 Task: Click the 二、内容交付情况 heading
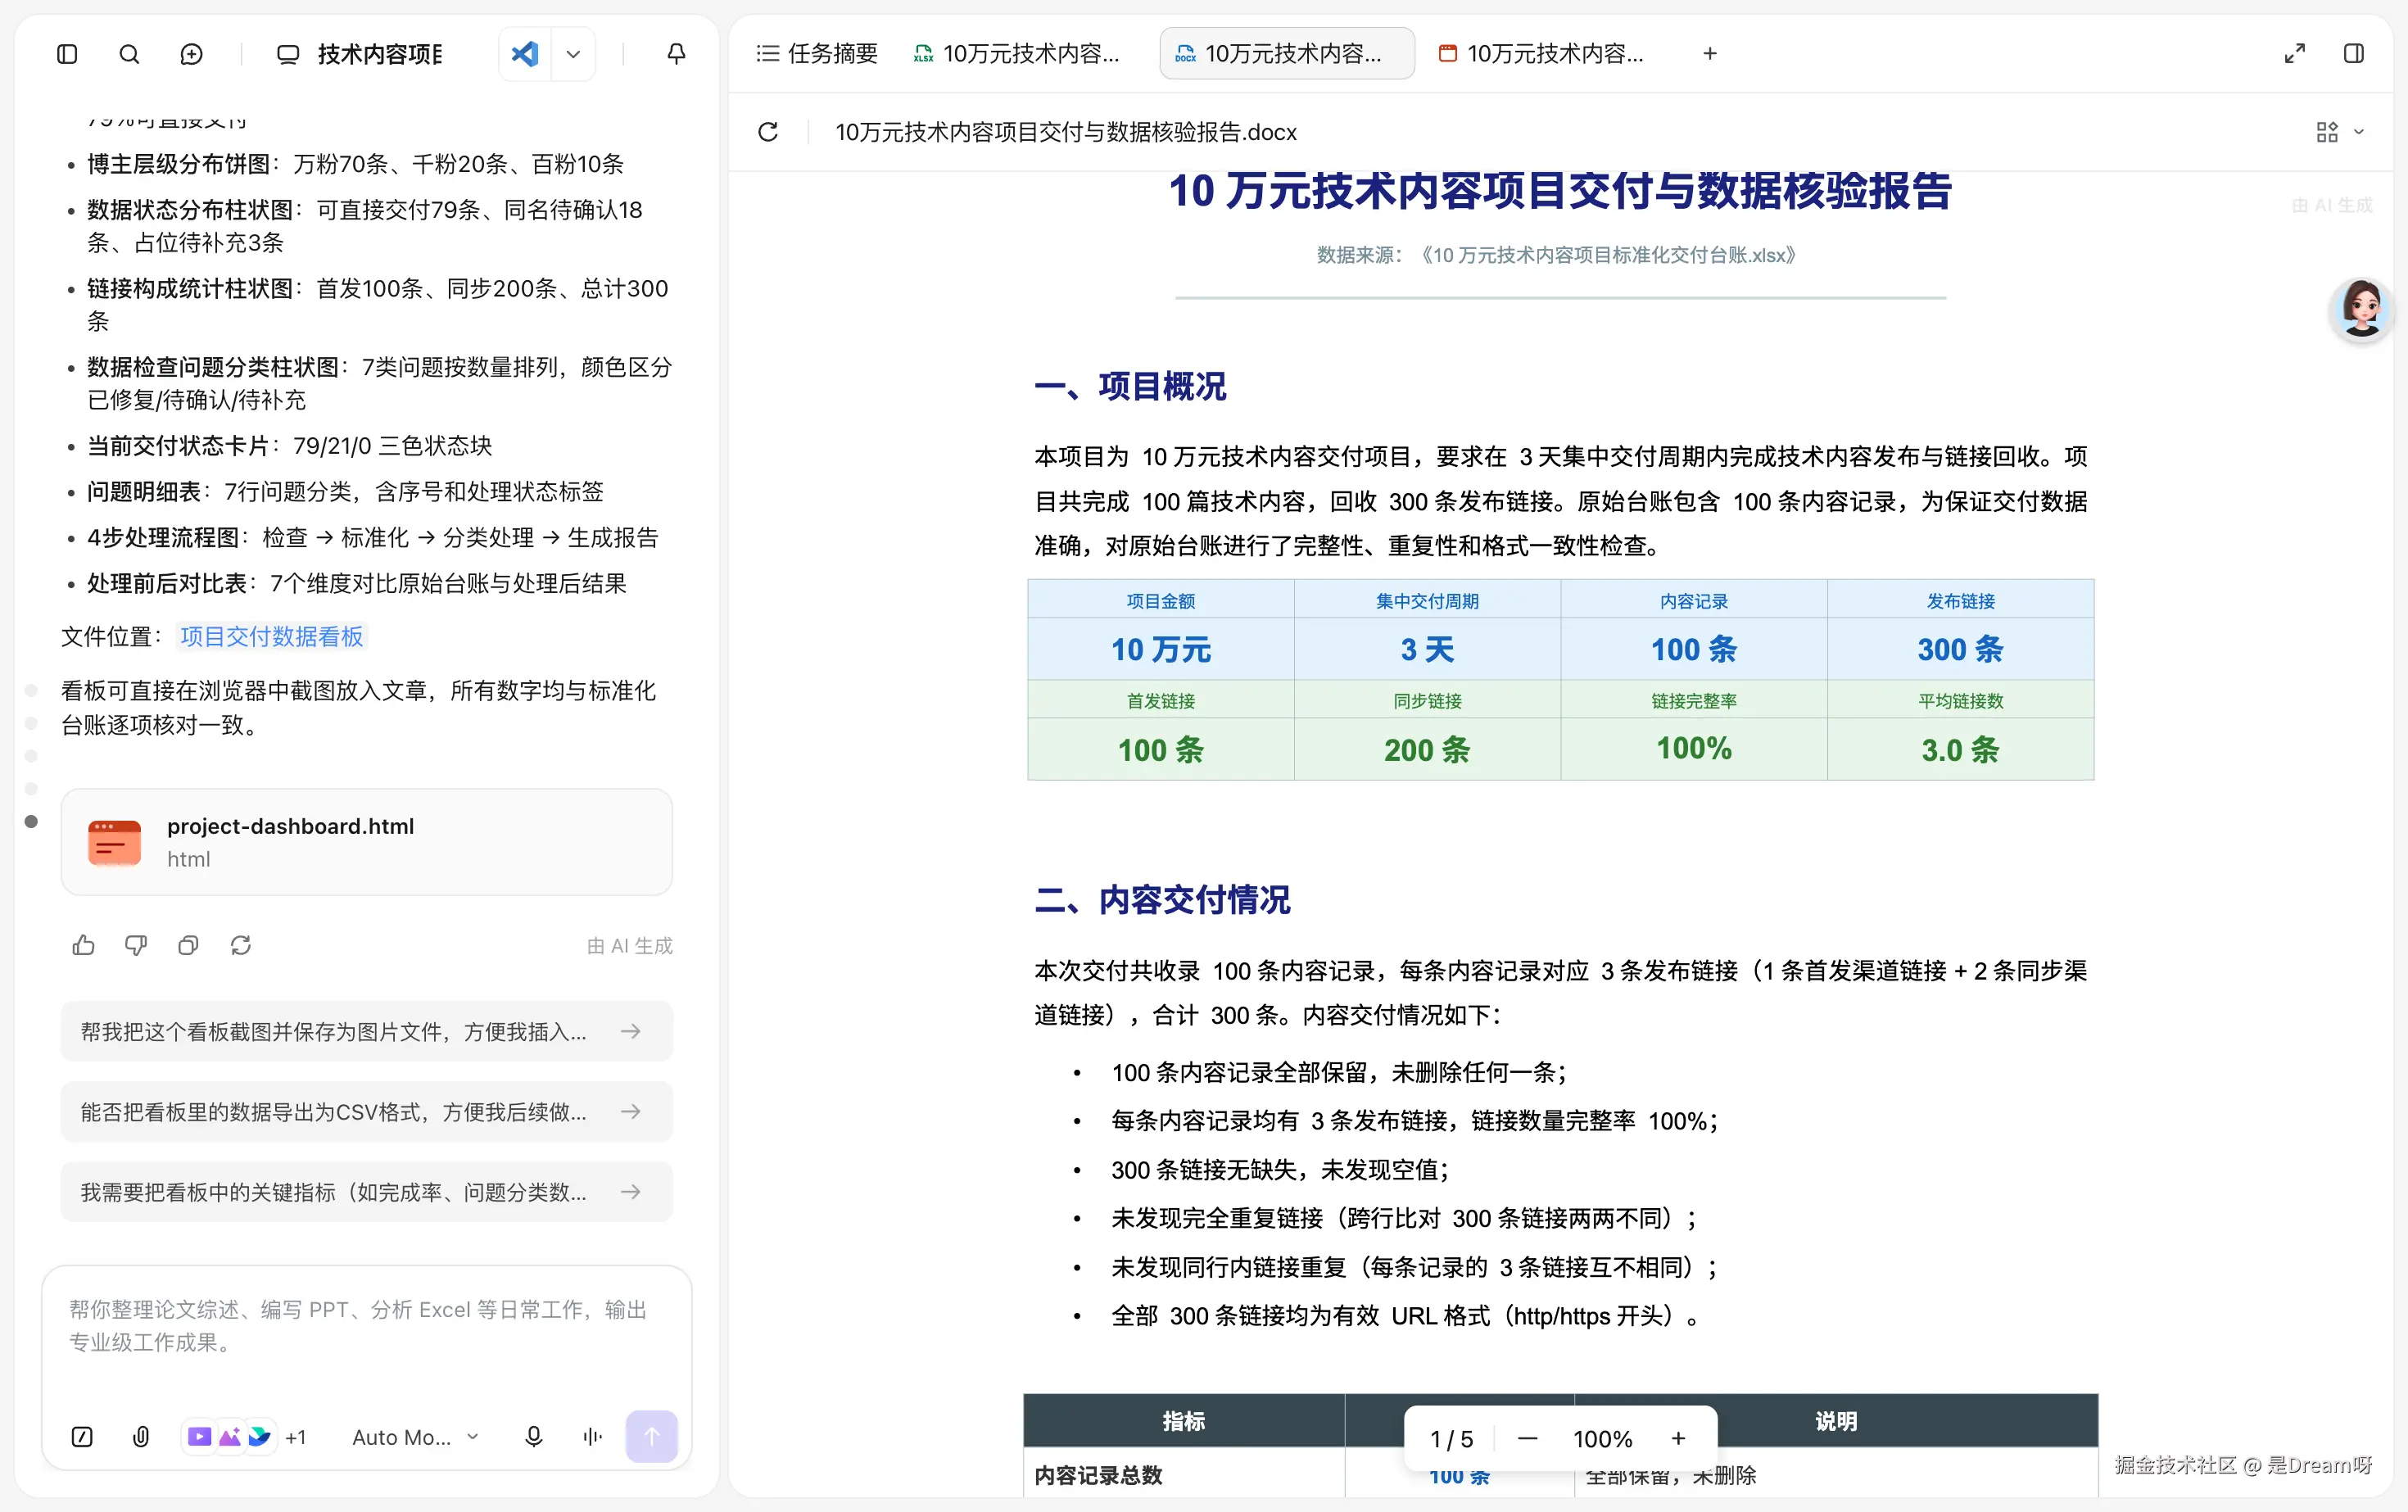click(x=1162, y=900)
